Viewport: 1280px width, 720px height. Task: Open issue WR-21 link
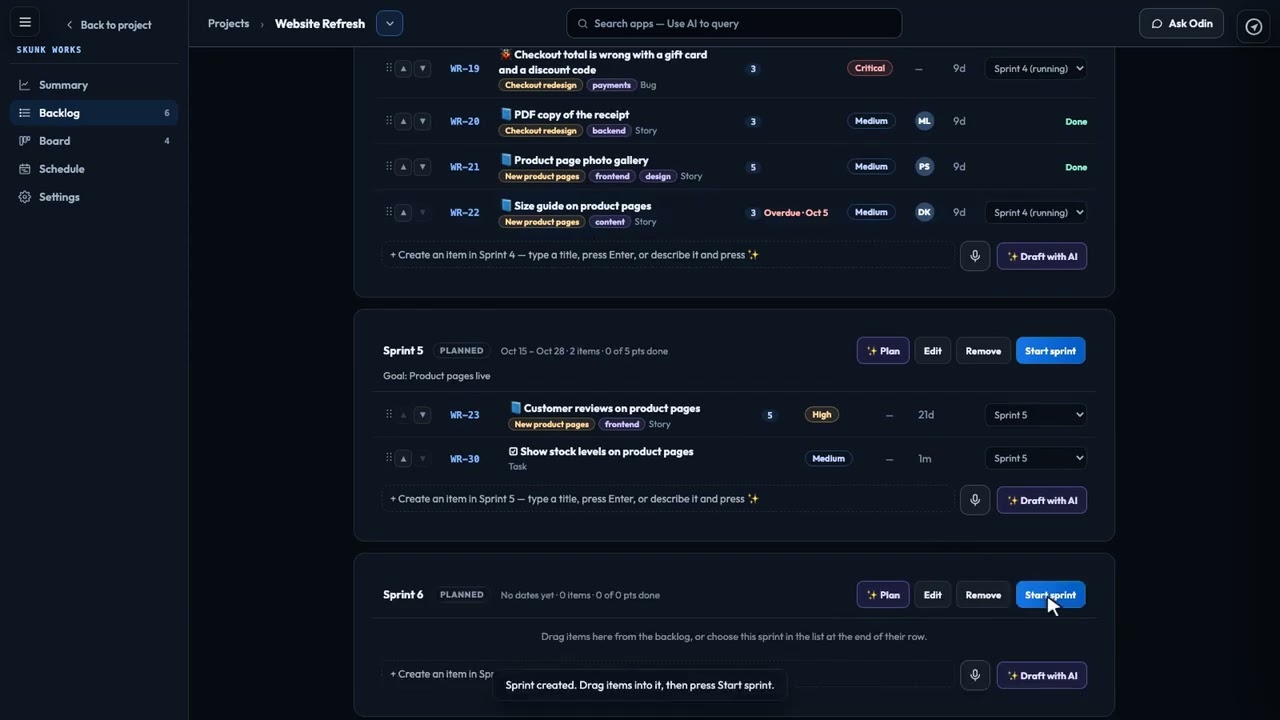point(465,167)
